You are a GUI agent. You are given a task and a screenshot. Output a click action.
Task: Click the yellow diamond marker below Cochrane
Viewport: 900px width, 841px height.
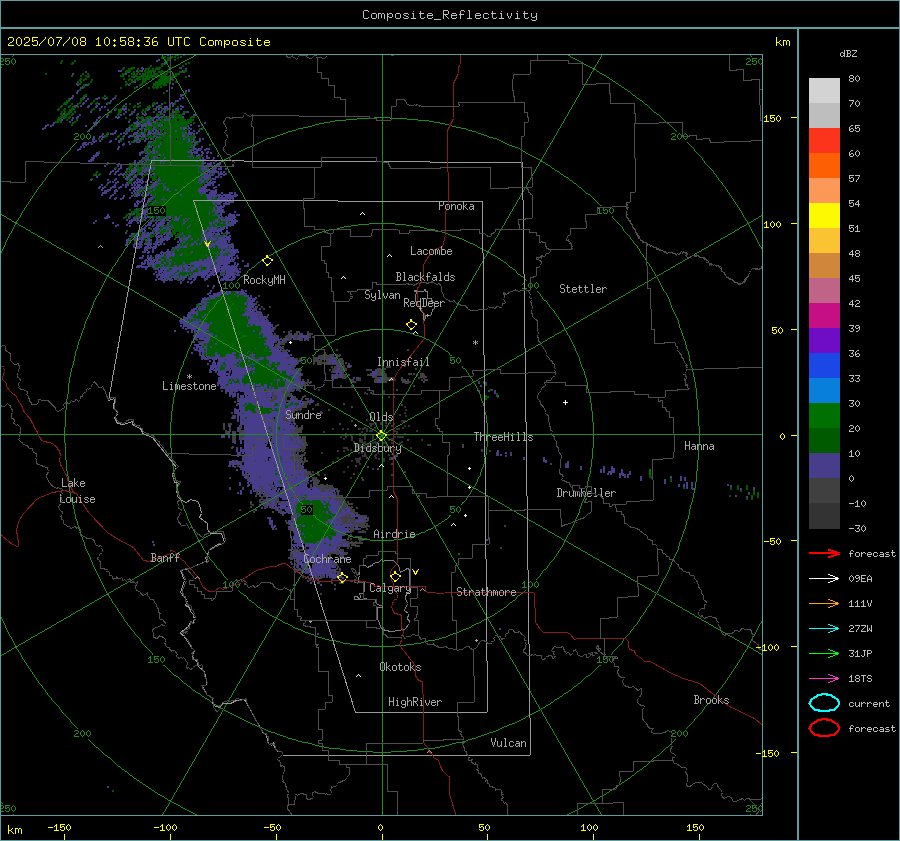[342, 578]
